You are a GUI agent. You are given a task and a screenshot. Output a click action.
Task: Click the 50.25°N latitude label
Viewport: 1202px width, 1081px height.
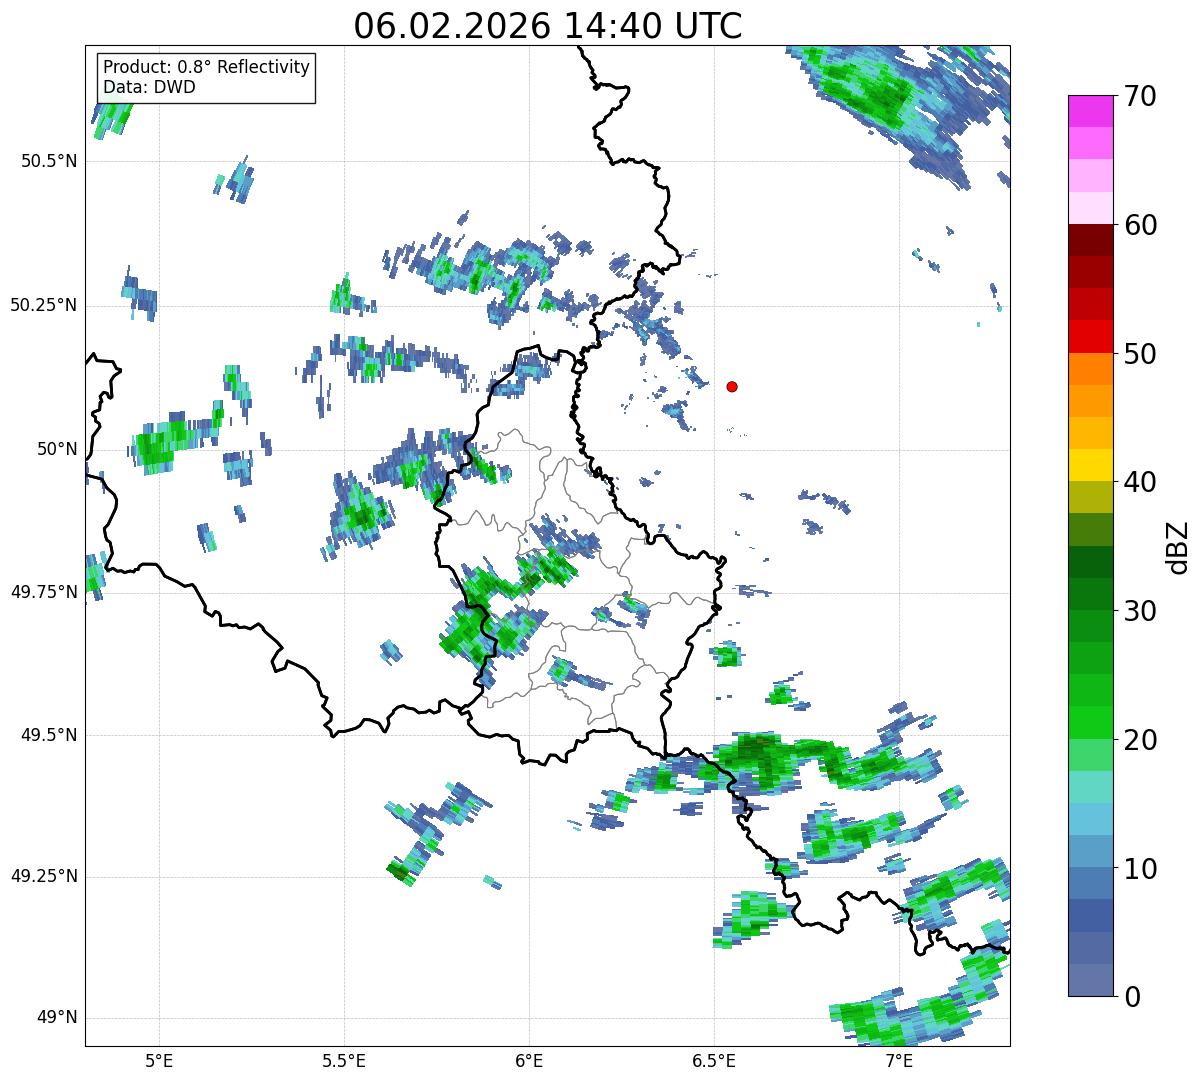[x=44, y=305]
